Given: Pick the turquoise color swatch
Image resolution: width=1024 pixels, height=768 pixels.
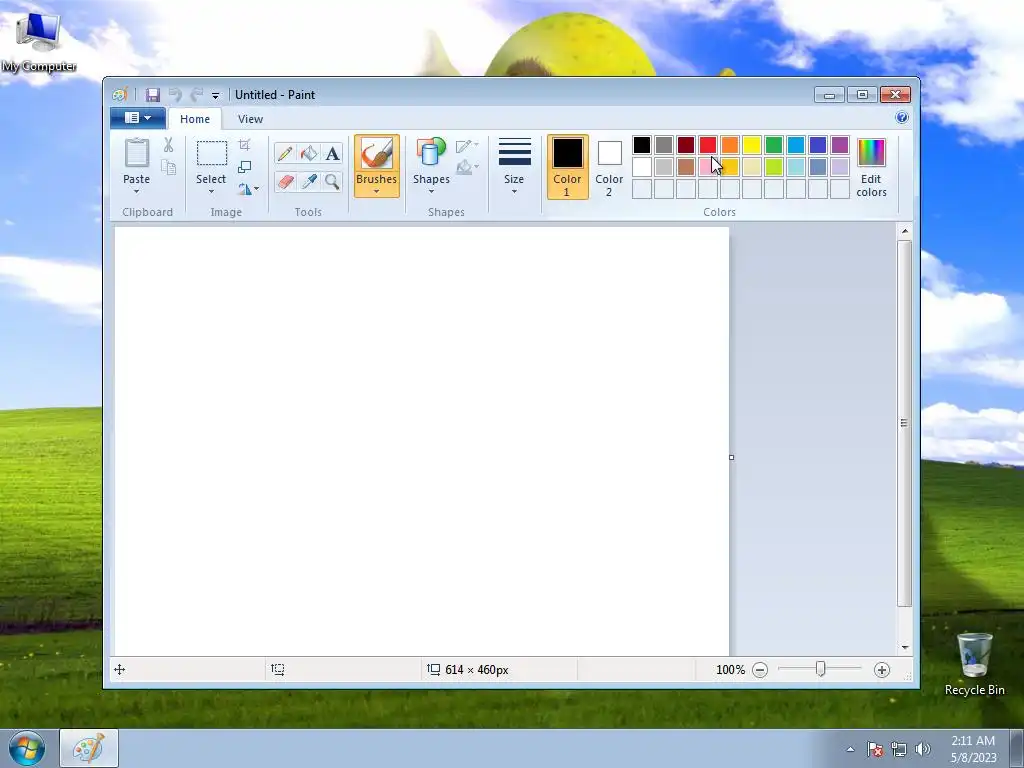Looking at the screenshot, I should [x=795, y=145].
